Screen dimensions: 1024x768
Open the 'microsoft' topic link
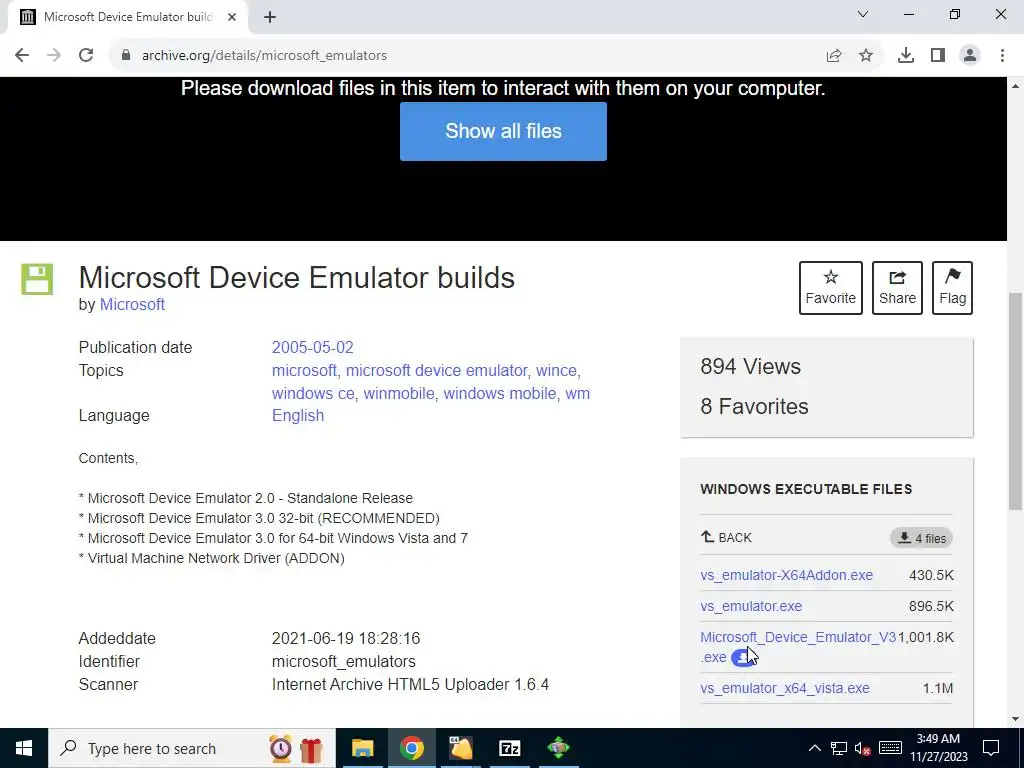304,370
